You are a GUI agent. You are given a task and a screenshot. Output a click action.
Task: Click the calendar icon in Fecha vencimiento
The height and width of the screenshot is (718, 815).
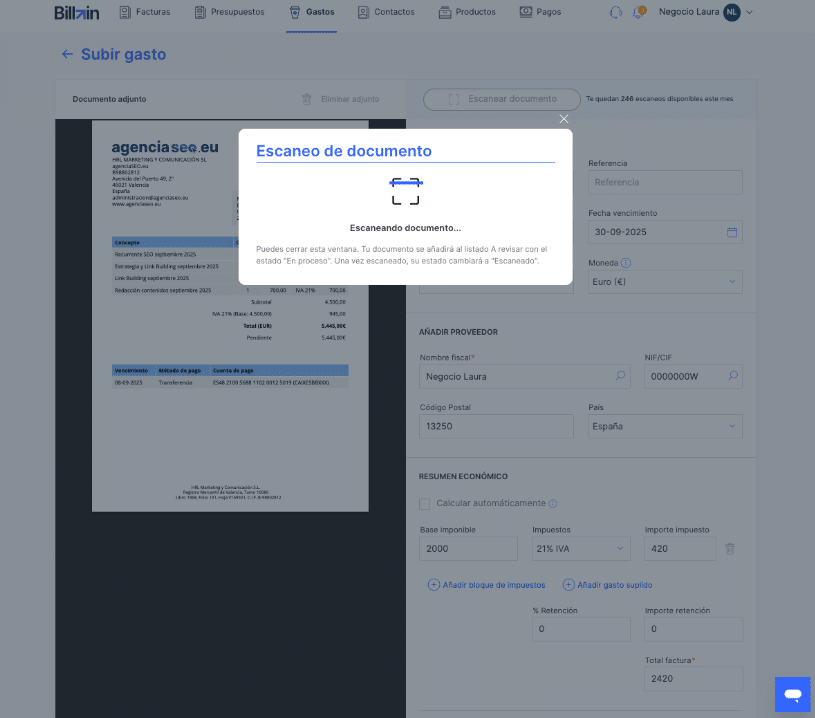(731, 232)
